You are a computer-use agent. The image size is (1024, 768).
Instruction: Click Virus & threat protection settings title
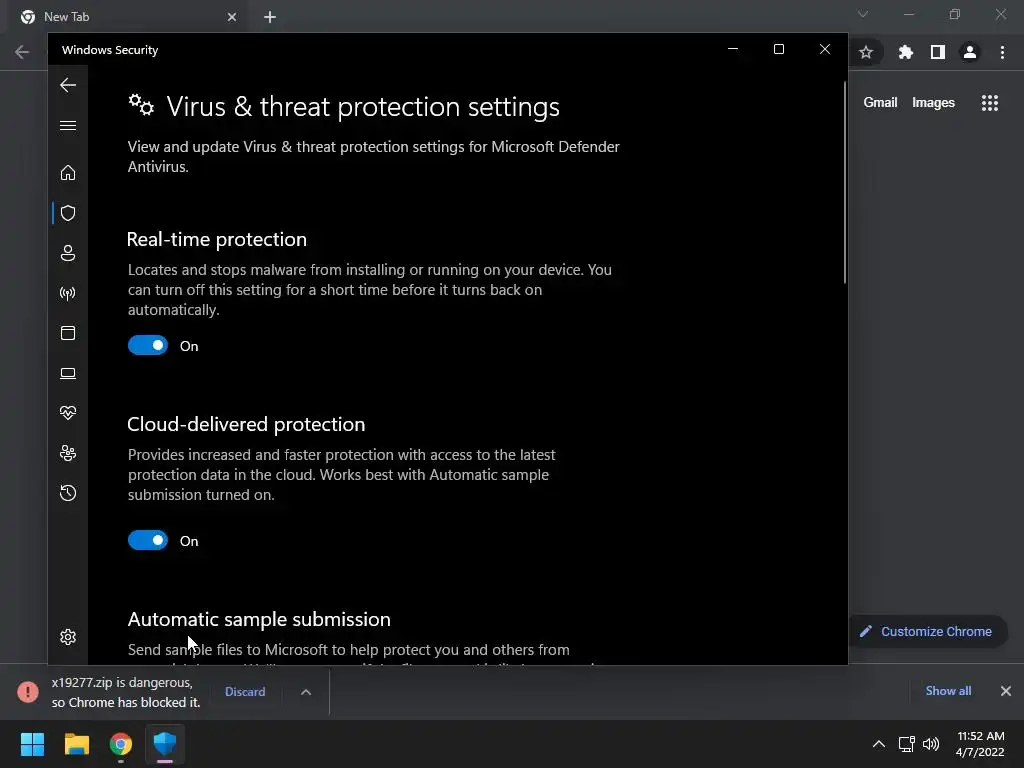363,106
